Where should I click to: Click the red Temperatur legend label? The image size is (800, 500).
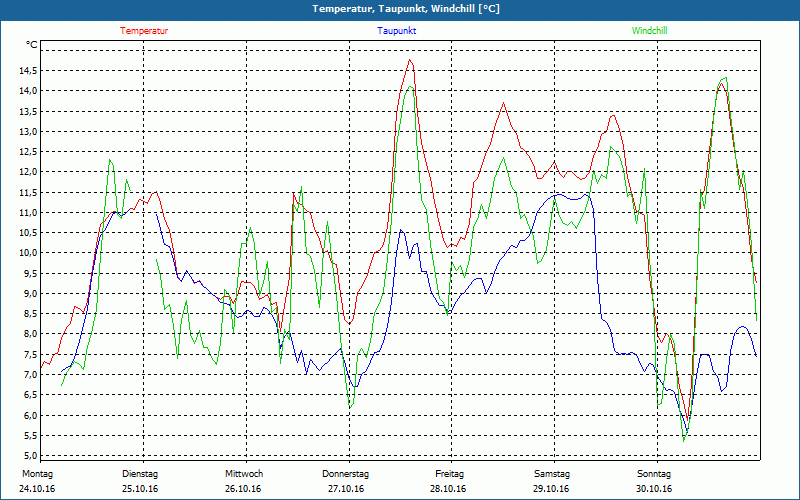(144, 31)
